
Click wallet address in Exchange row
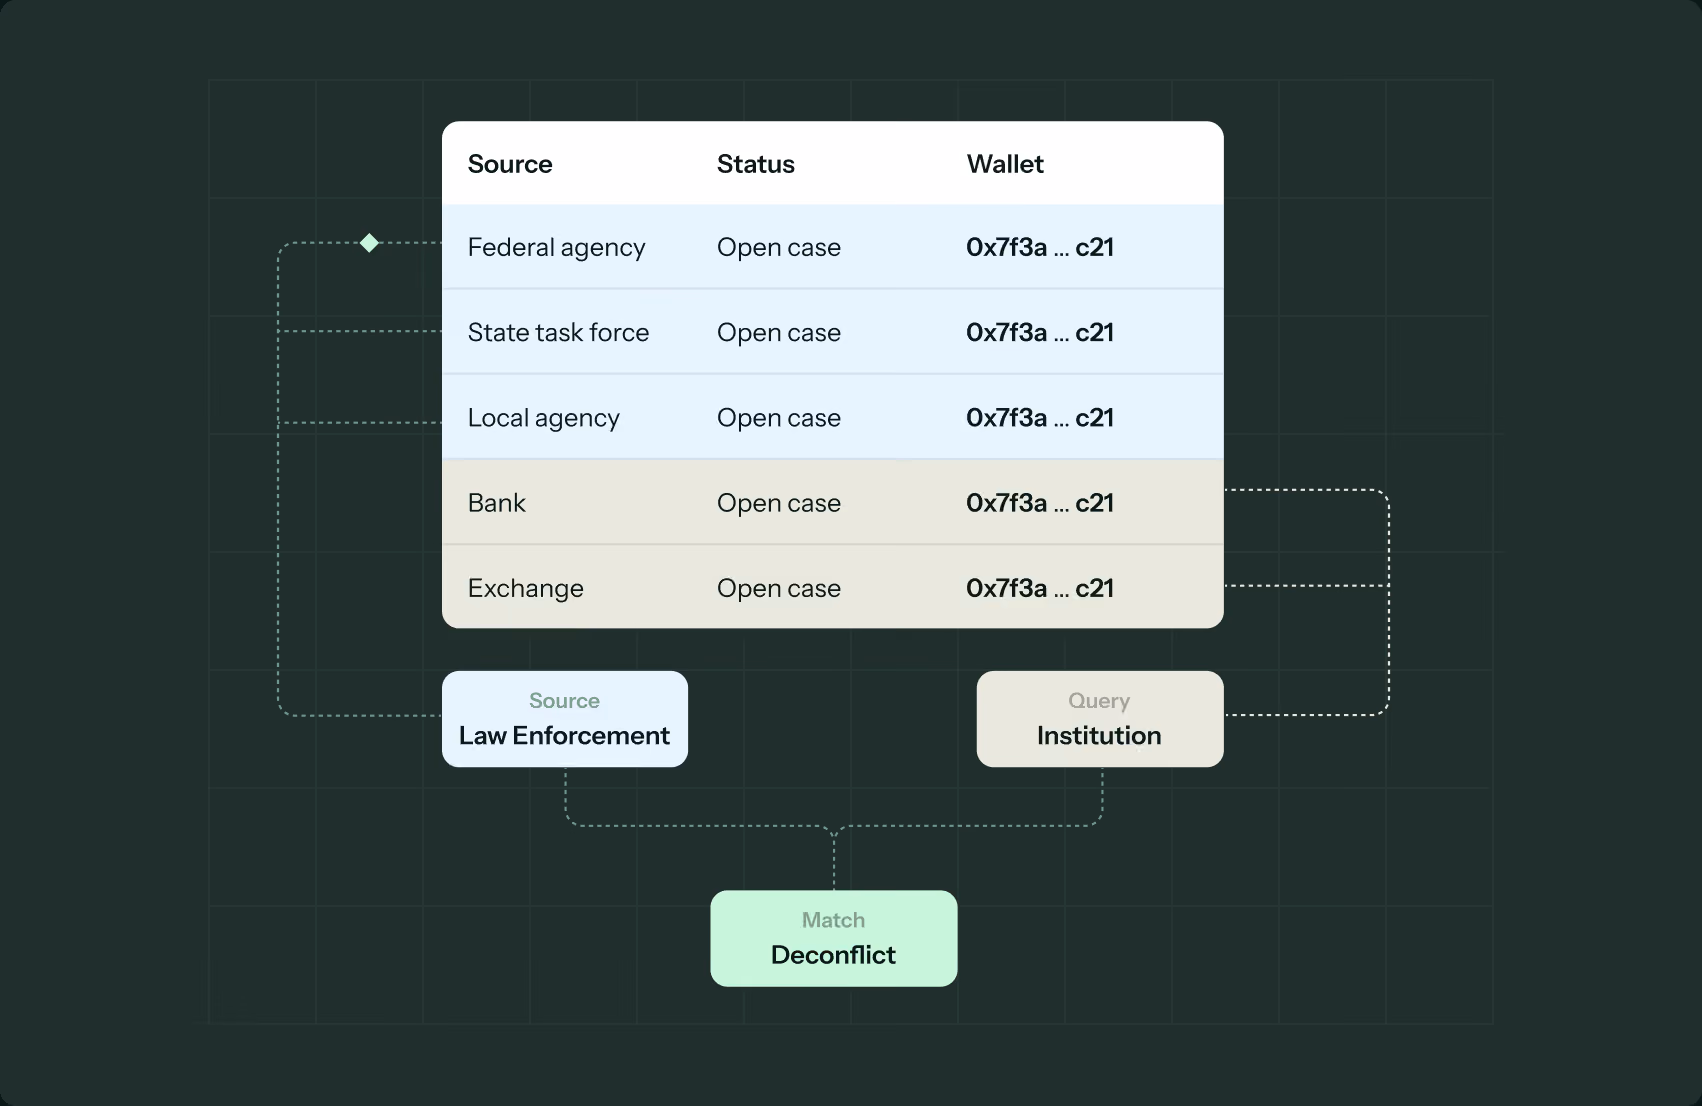coord(1040,588)
